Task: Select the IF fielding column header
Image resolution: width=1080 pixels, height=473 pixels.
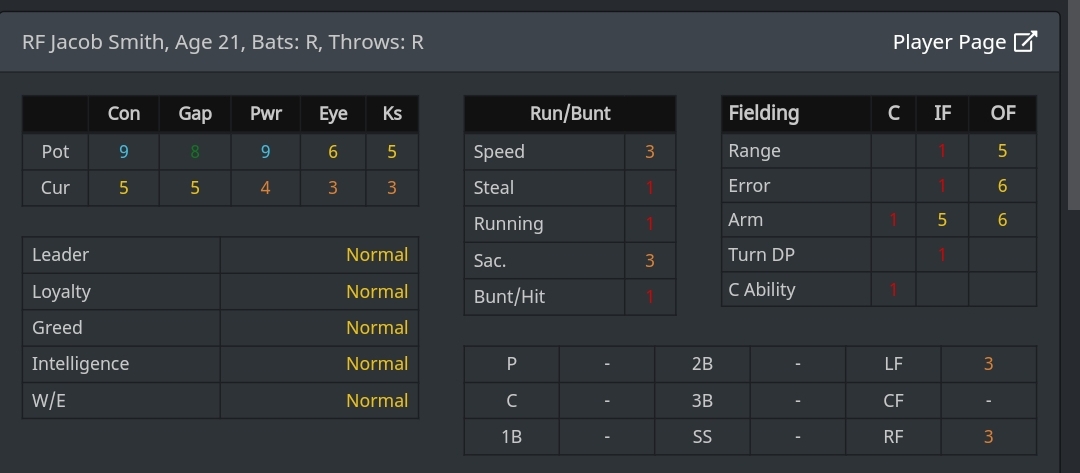Action: pyautogui.click(x=942, y=113)
